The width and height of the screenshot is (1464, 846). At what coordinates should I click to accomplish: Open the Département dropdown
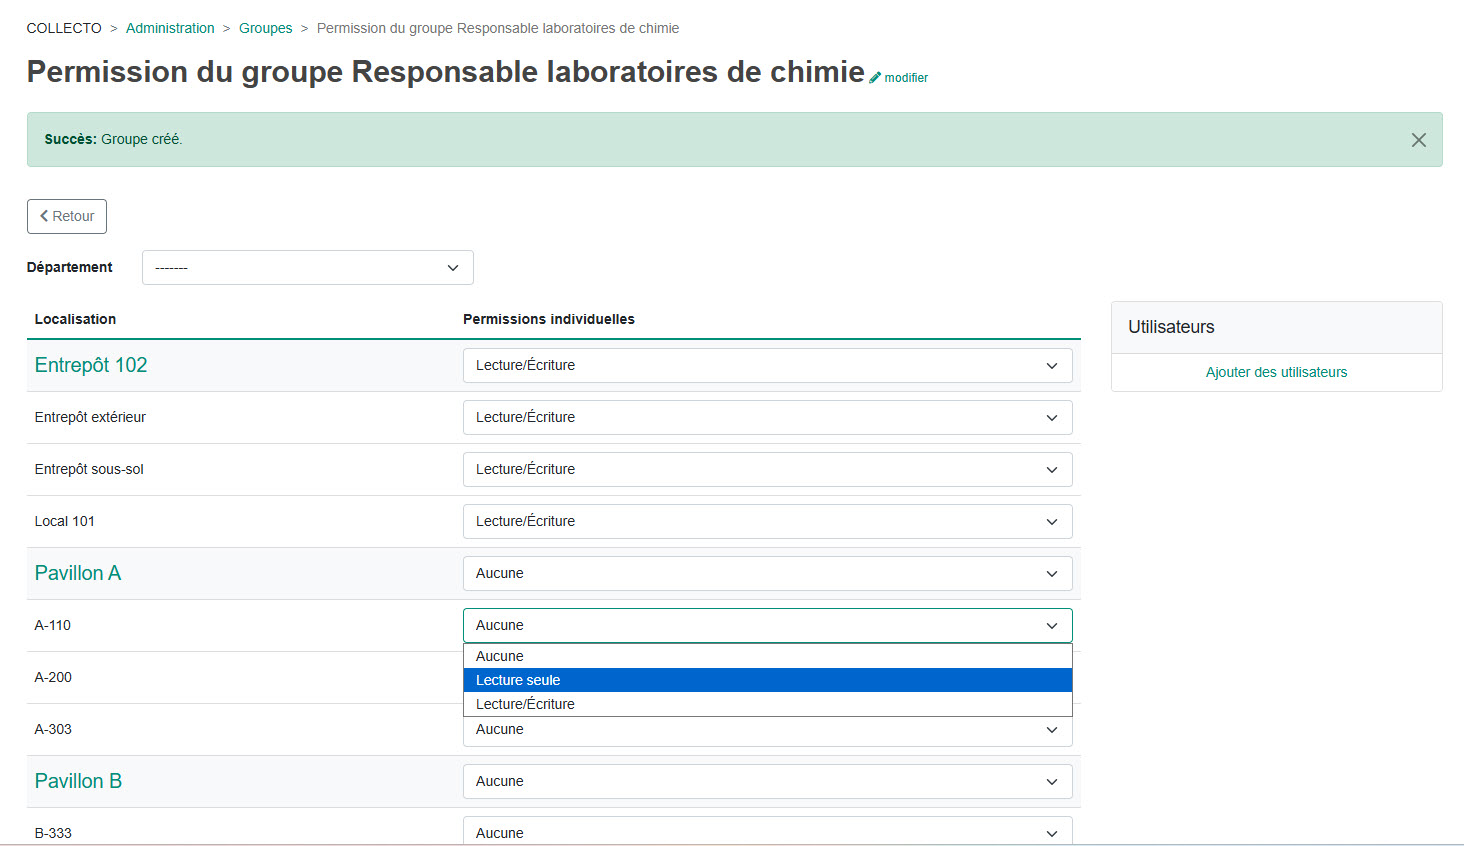307,268
